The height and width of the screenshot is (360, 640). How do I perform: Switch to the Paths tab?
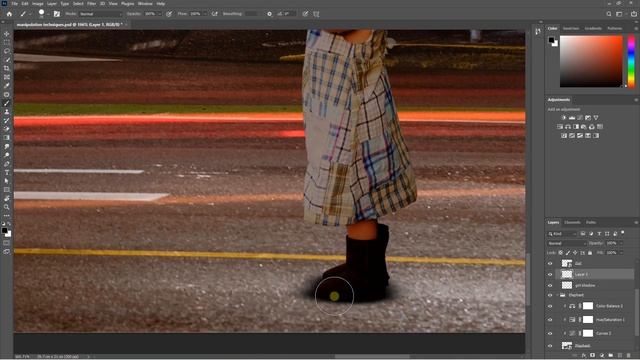click(x=591, y=223)
